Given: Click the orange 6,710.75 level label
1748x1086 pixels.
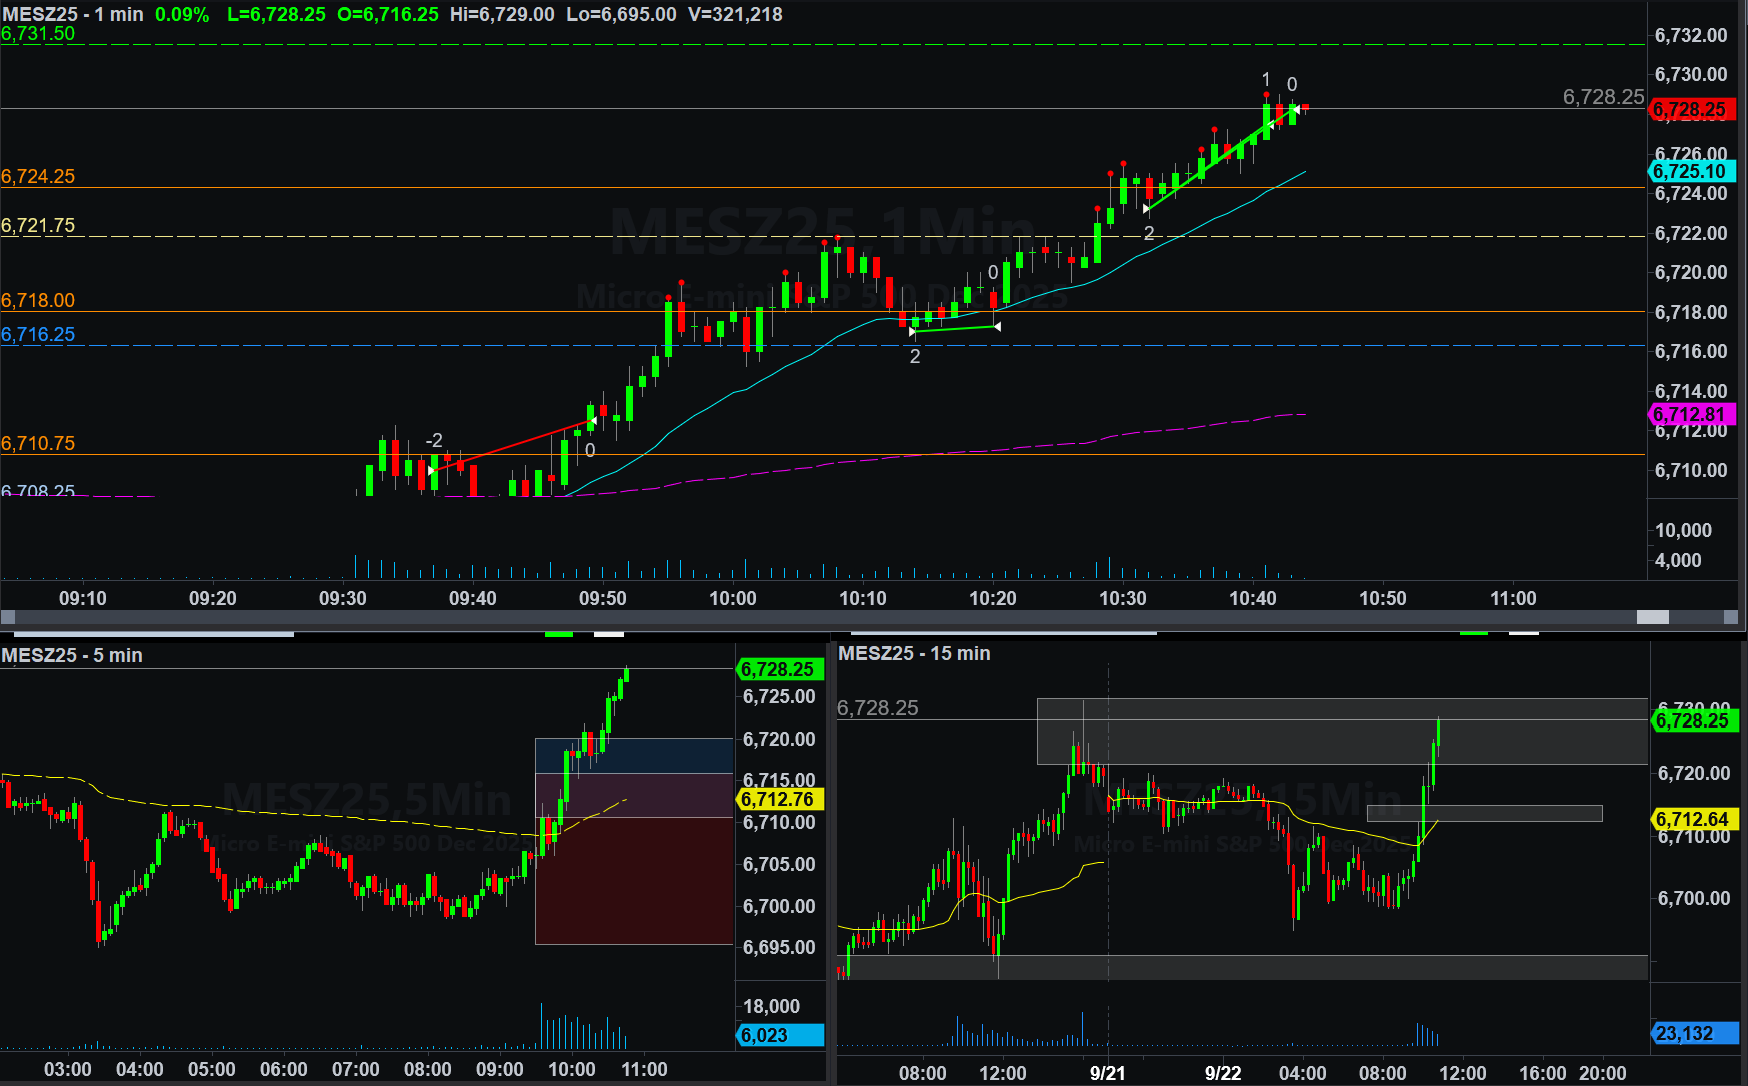Looking at the screenshot, I should coord(38,443).
